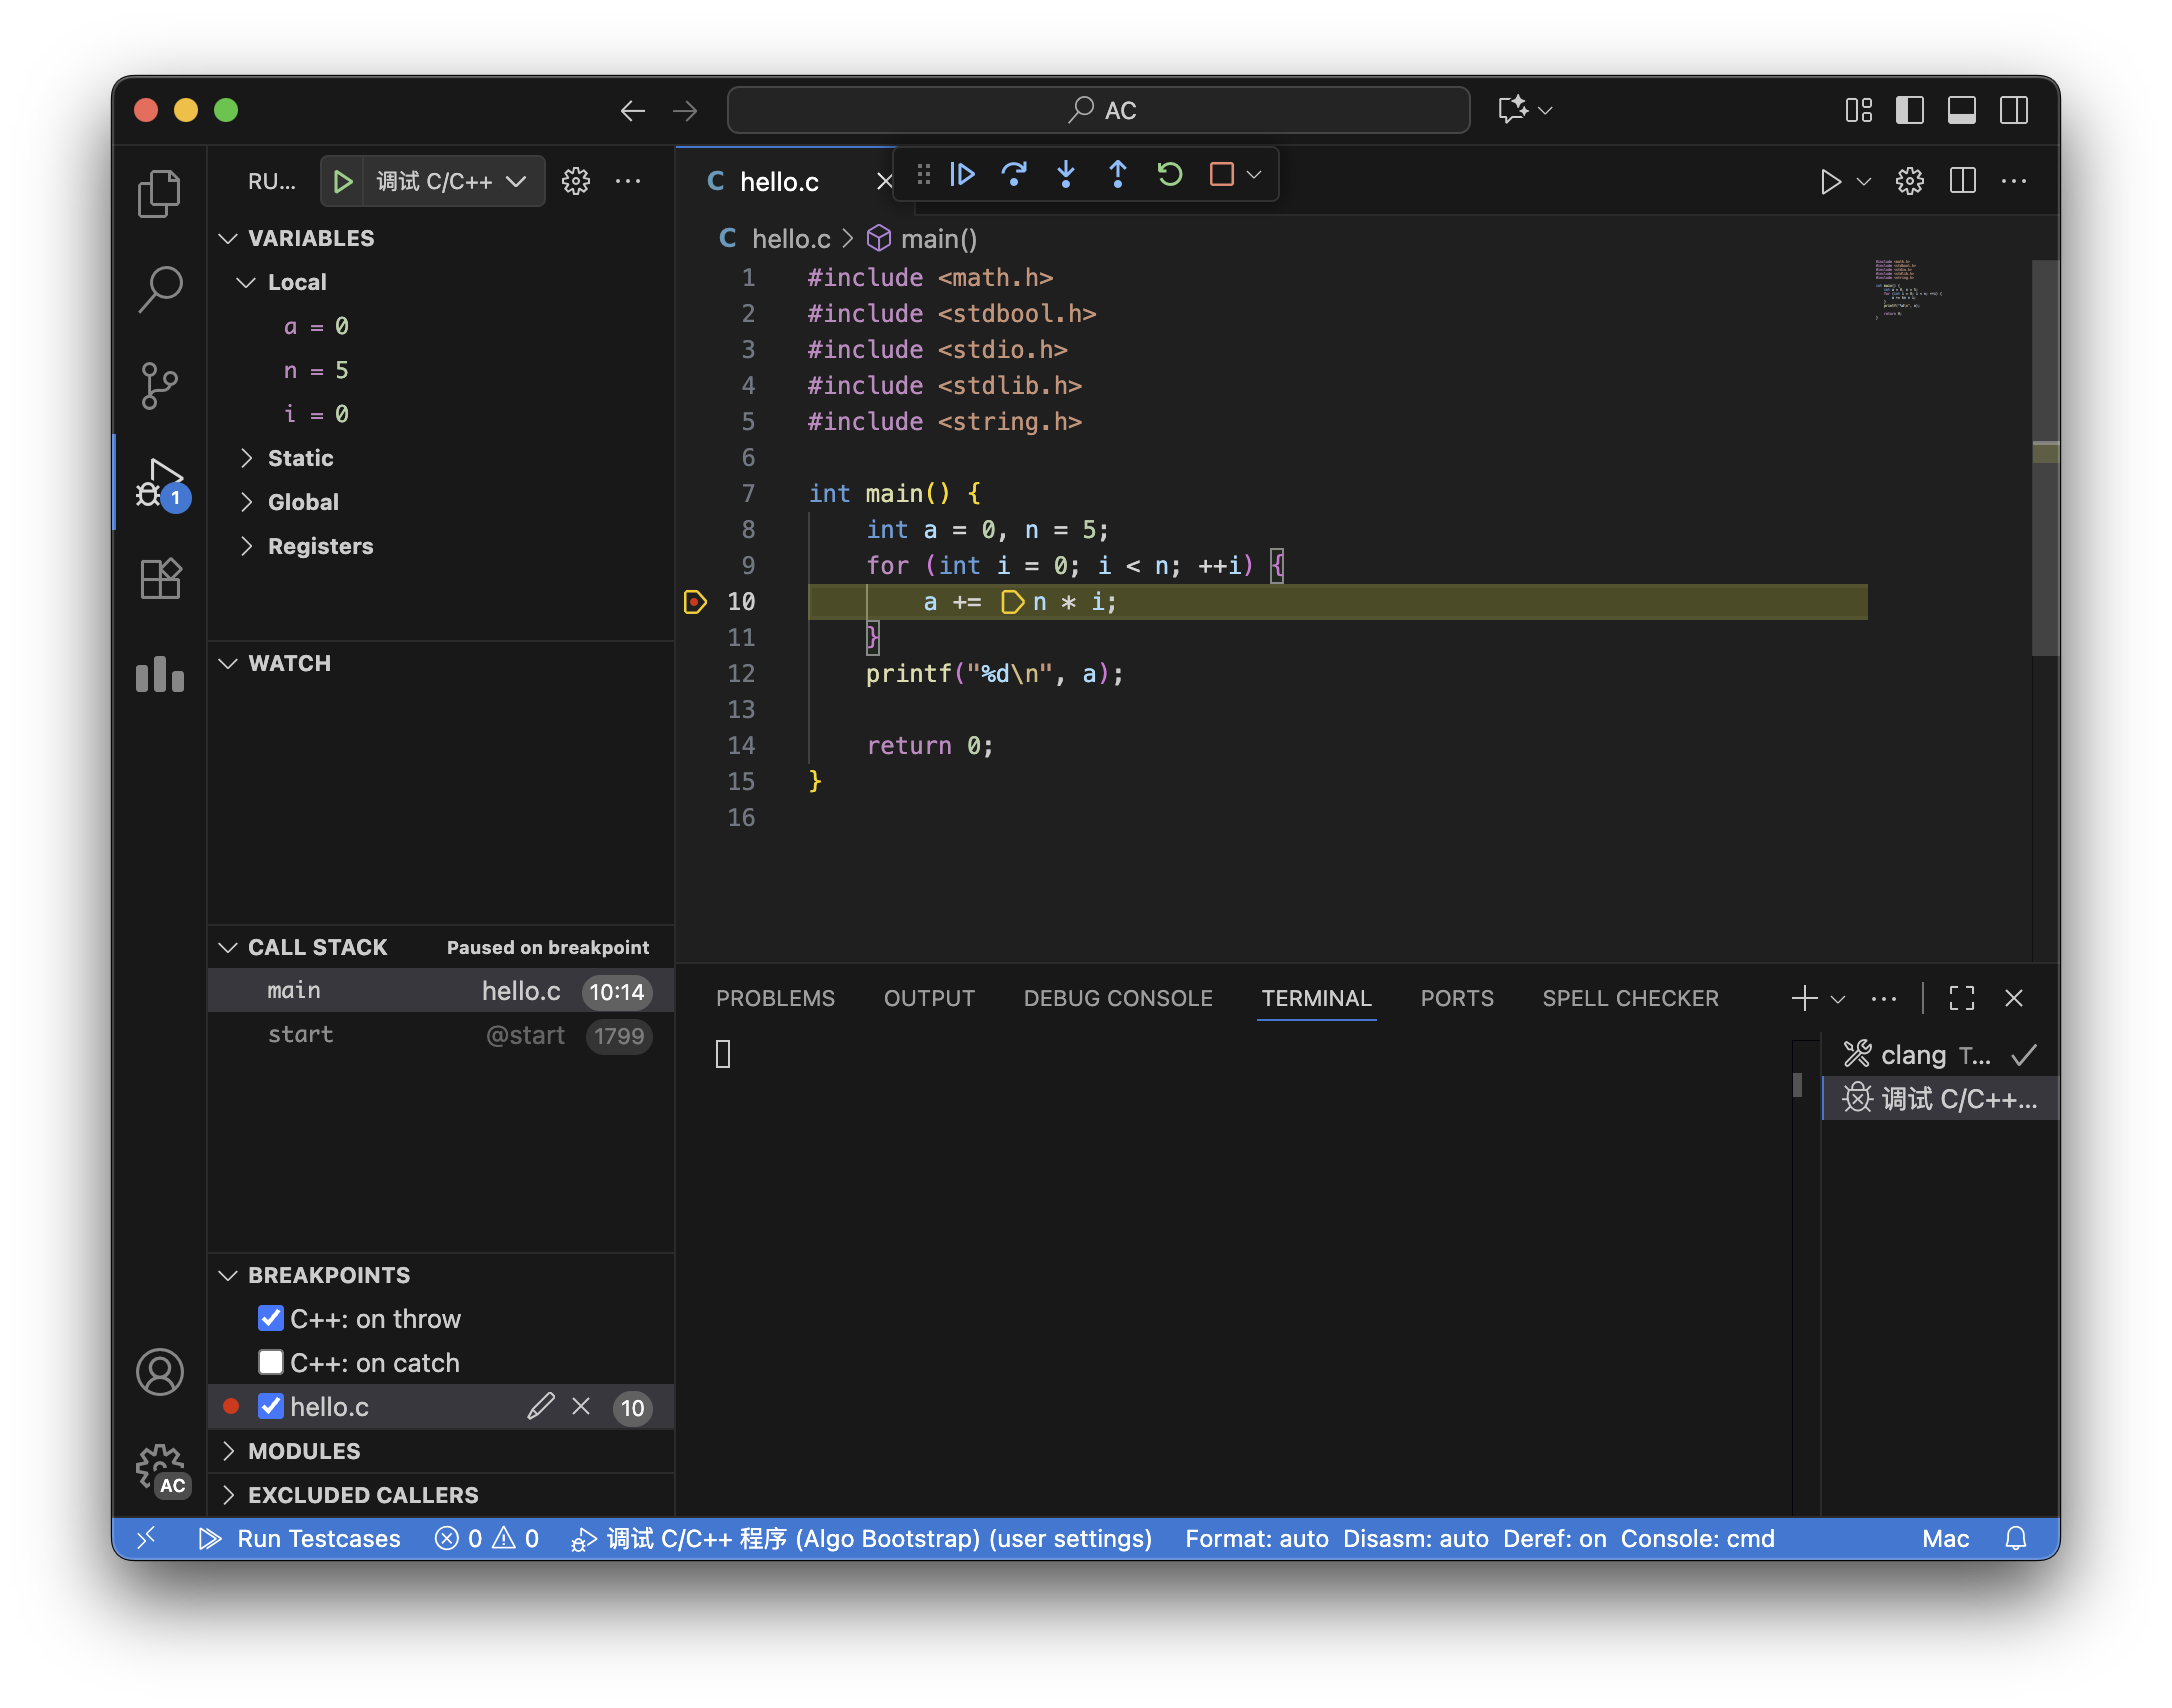Switch to the PROBLEMS panel tab

click(x=775, y=998)
